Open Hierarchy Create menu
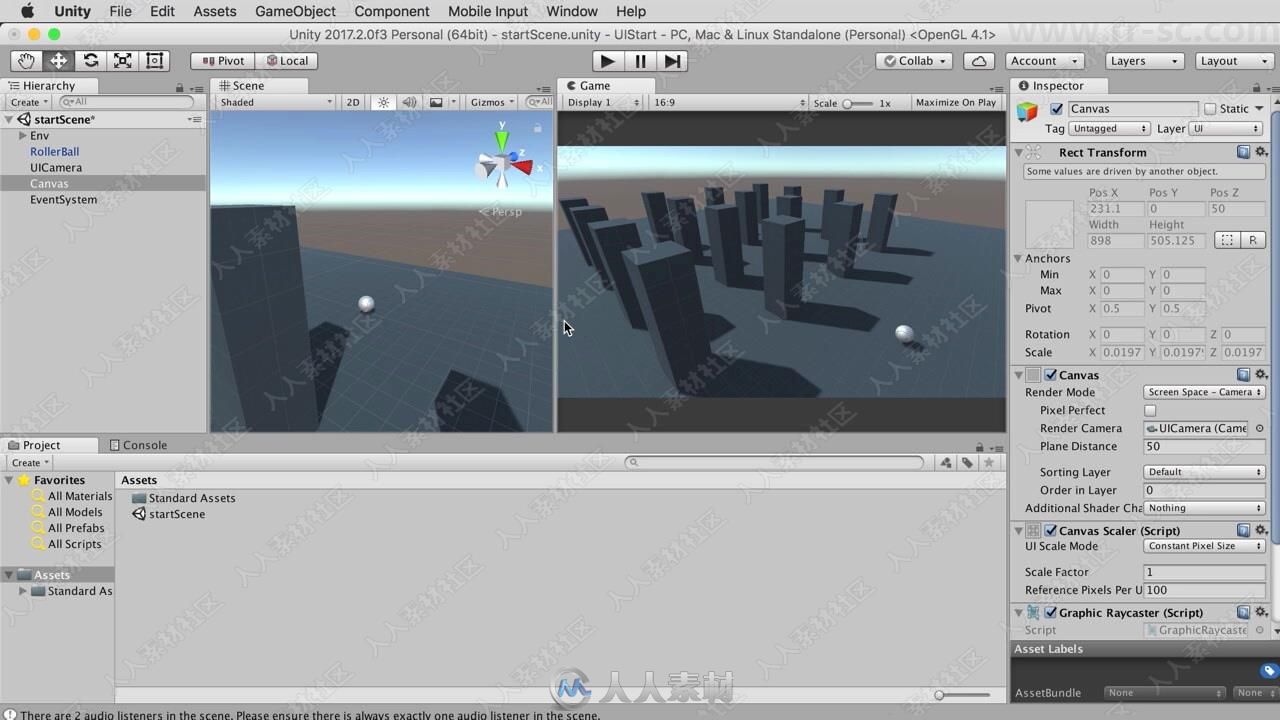 tap(28, 102)
